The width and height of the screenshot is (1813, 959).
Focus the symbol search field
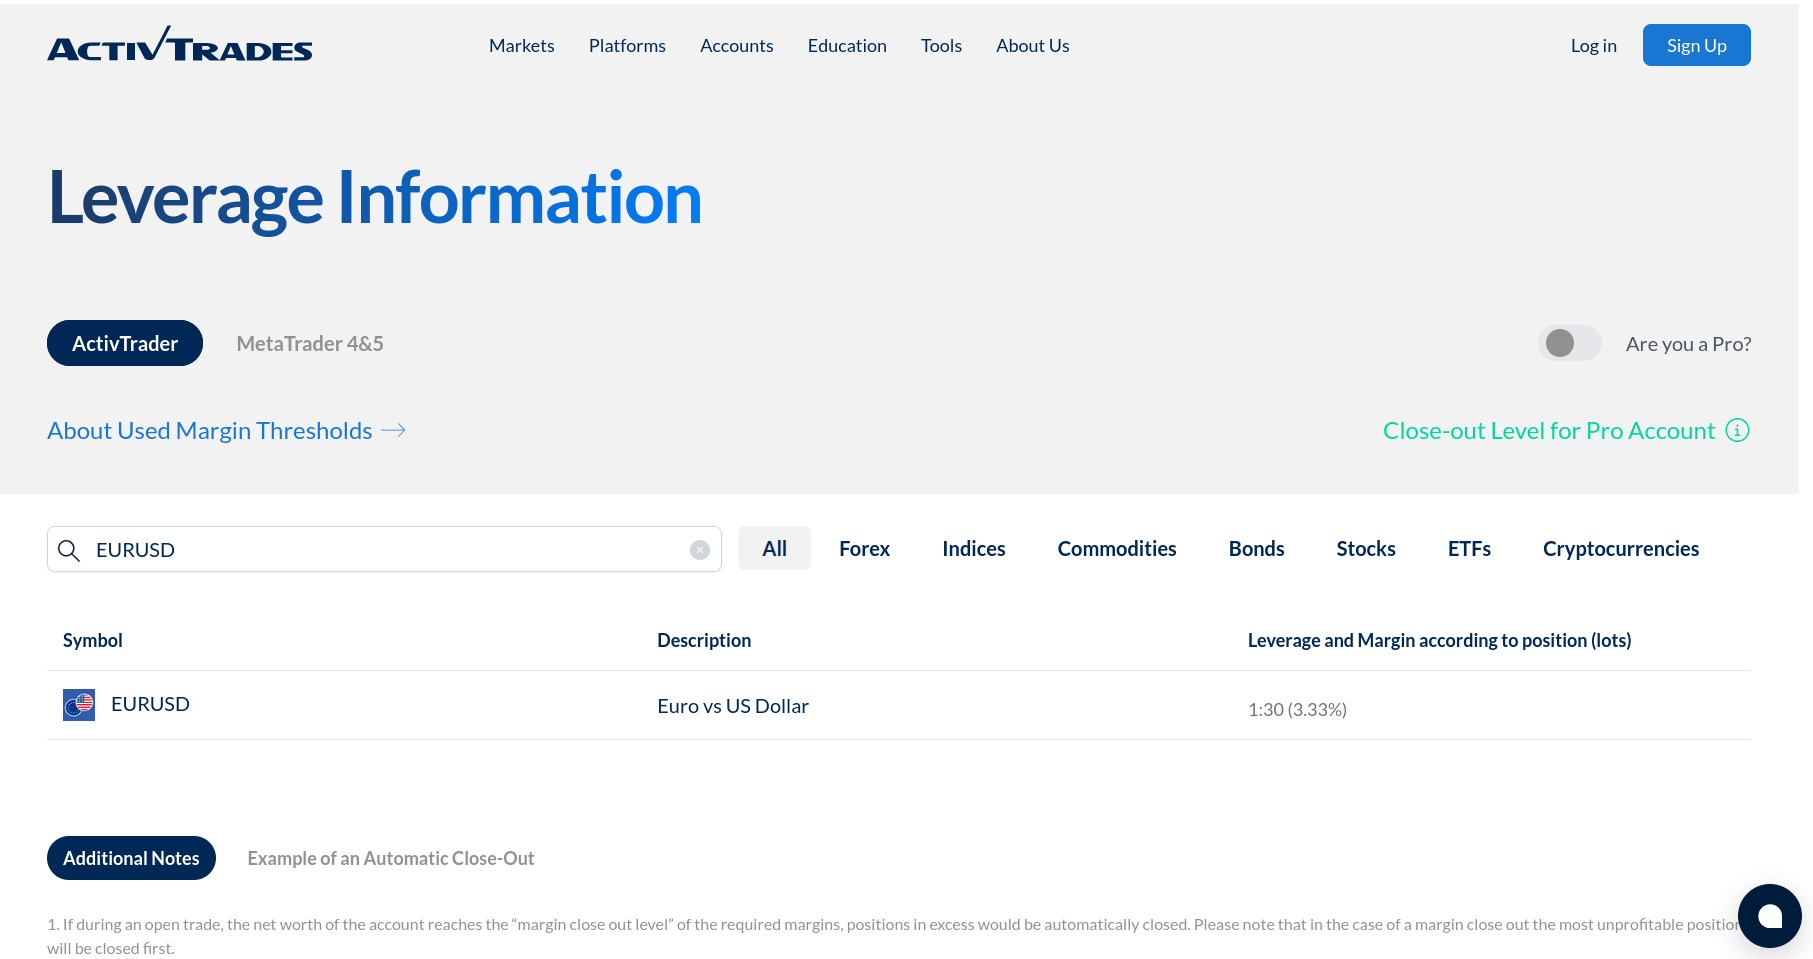point(384,549)
